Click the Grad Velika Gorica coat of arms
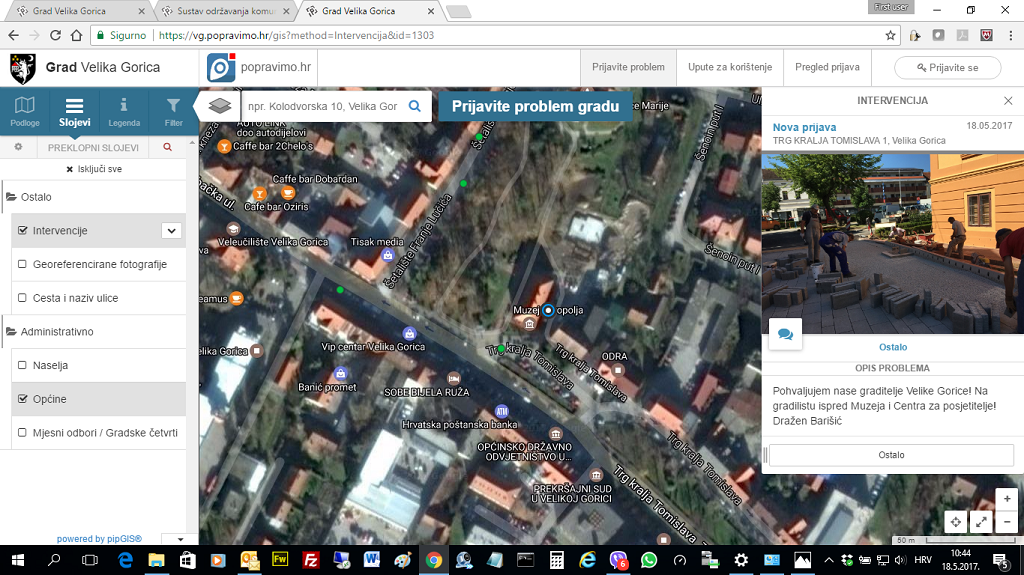The image size is (1024, 575). 23,68
